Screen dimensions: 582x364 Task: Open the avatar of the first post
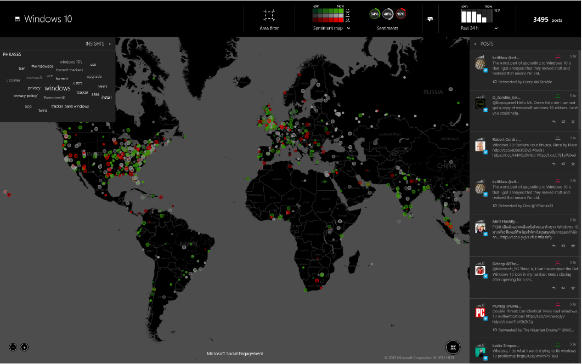(480, 64)
